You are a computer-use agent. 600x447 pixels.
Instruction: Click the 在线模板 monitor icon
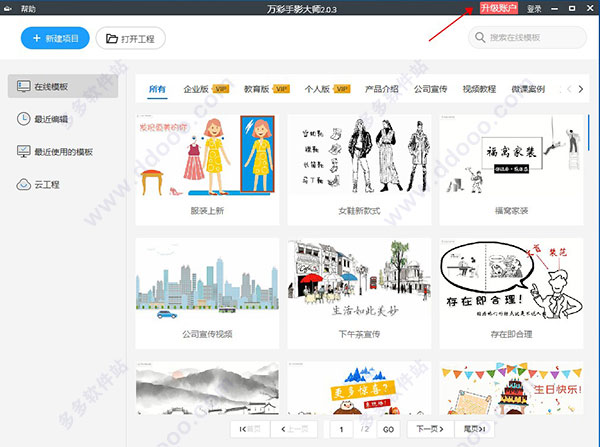(x=24, y=86)
